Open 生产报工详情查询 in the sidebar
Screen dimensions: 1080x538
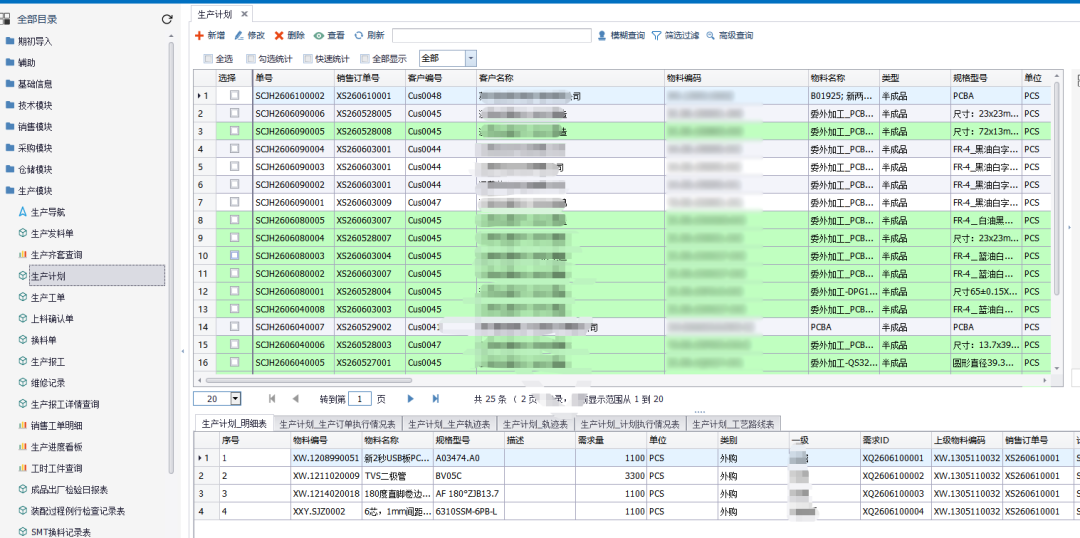tap(65, 404)
